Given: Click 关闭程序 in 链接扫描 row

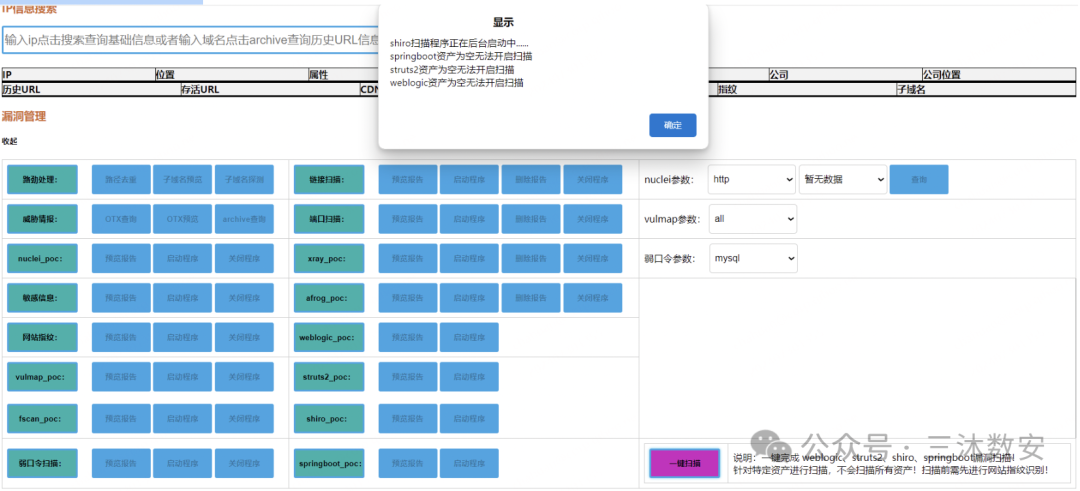Looking at the screenshot, I should pyautogui.click(x=592, y=179).
